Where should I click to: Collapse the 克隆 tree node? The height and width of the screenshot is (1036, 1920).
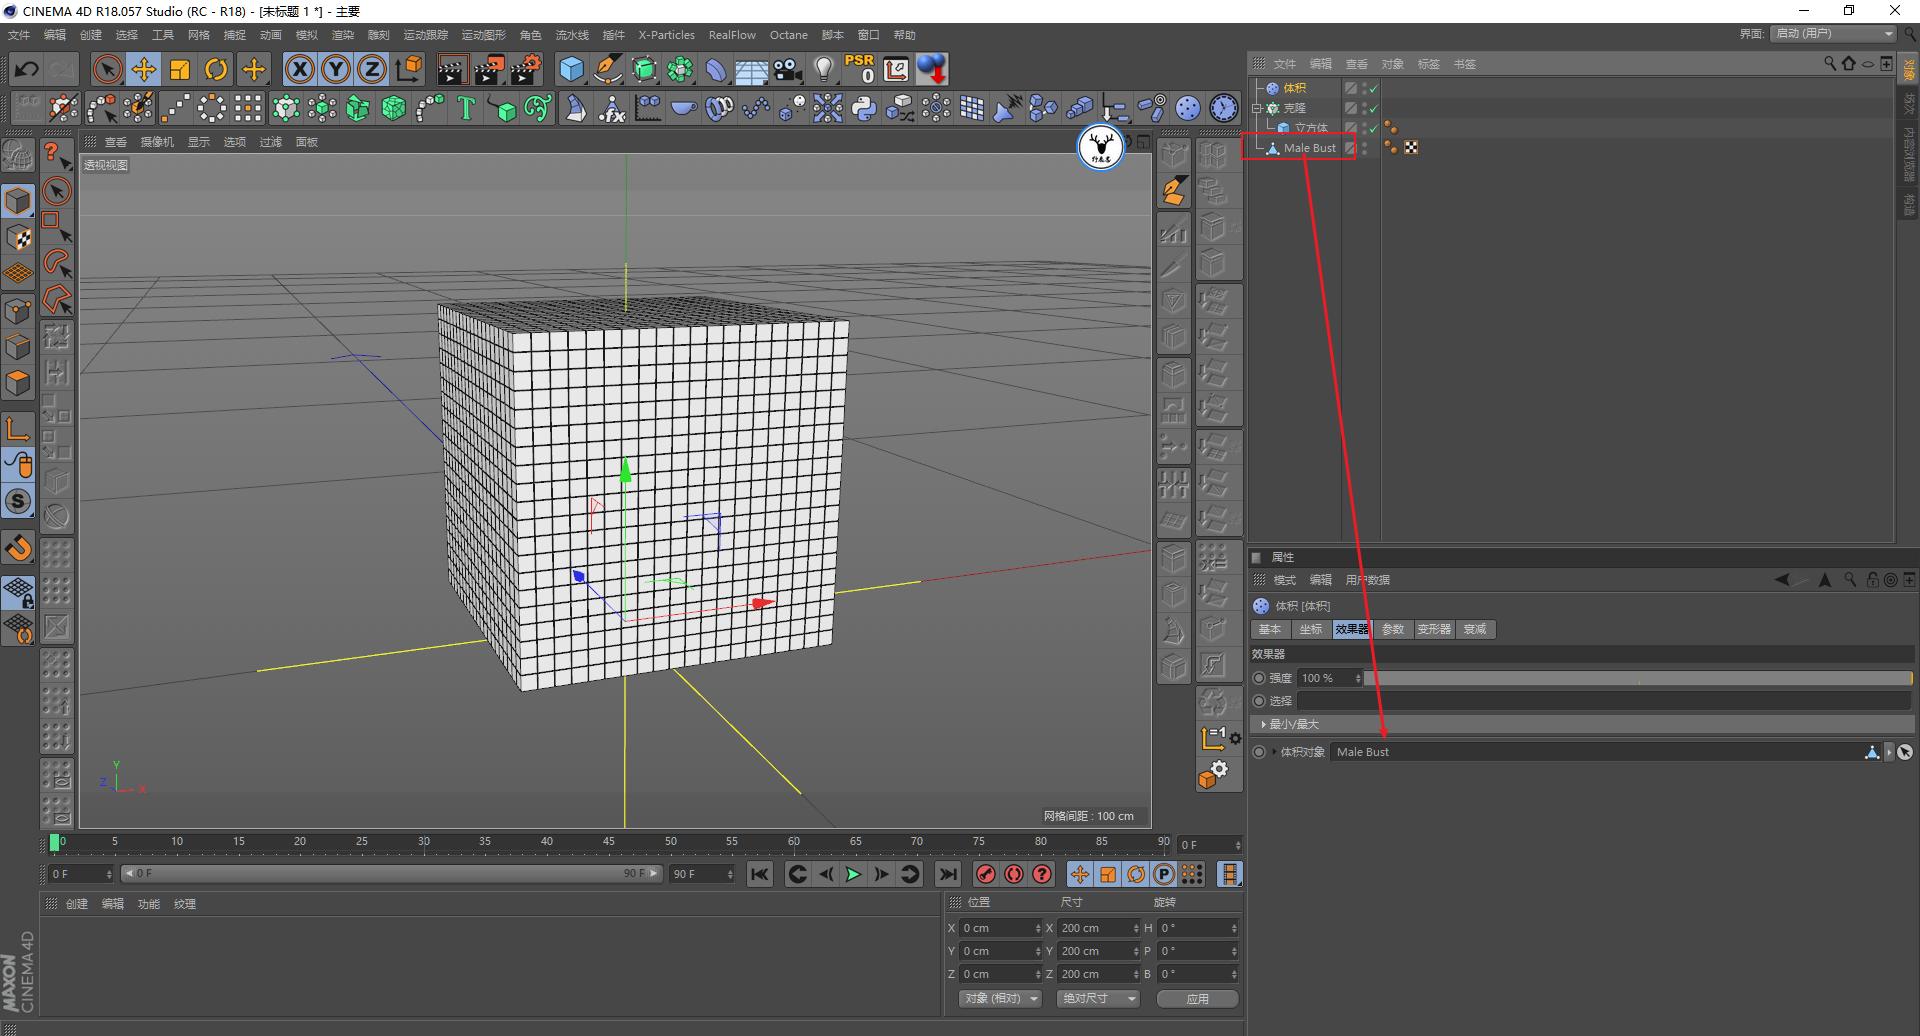[x=1257, y=108]
